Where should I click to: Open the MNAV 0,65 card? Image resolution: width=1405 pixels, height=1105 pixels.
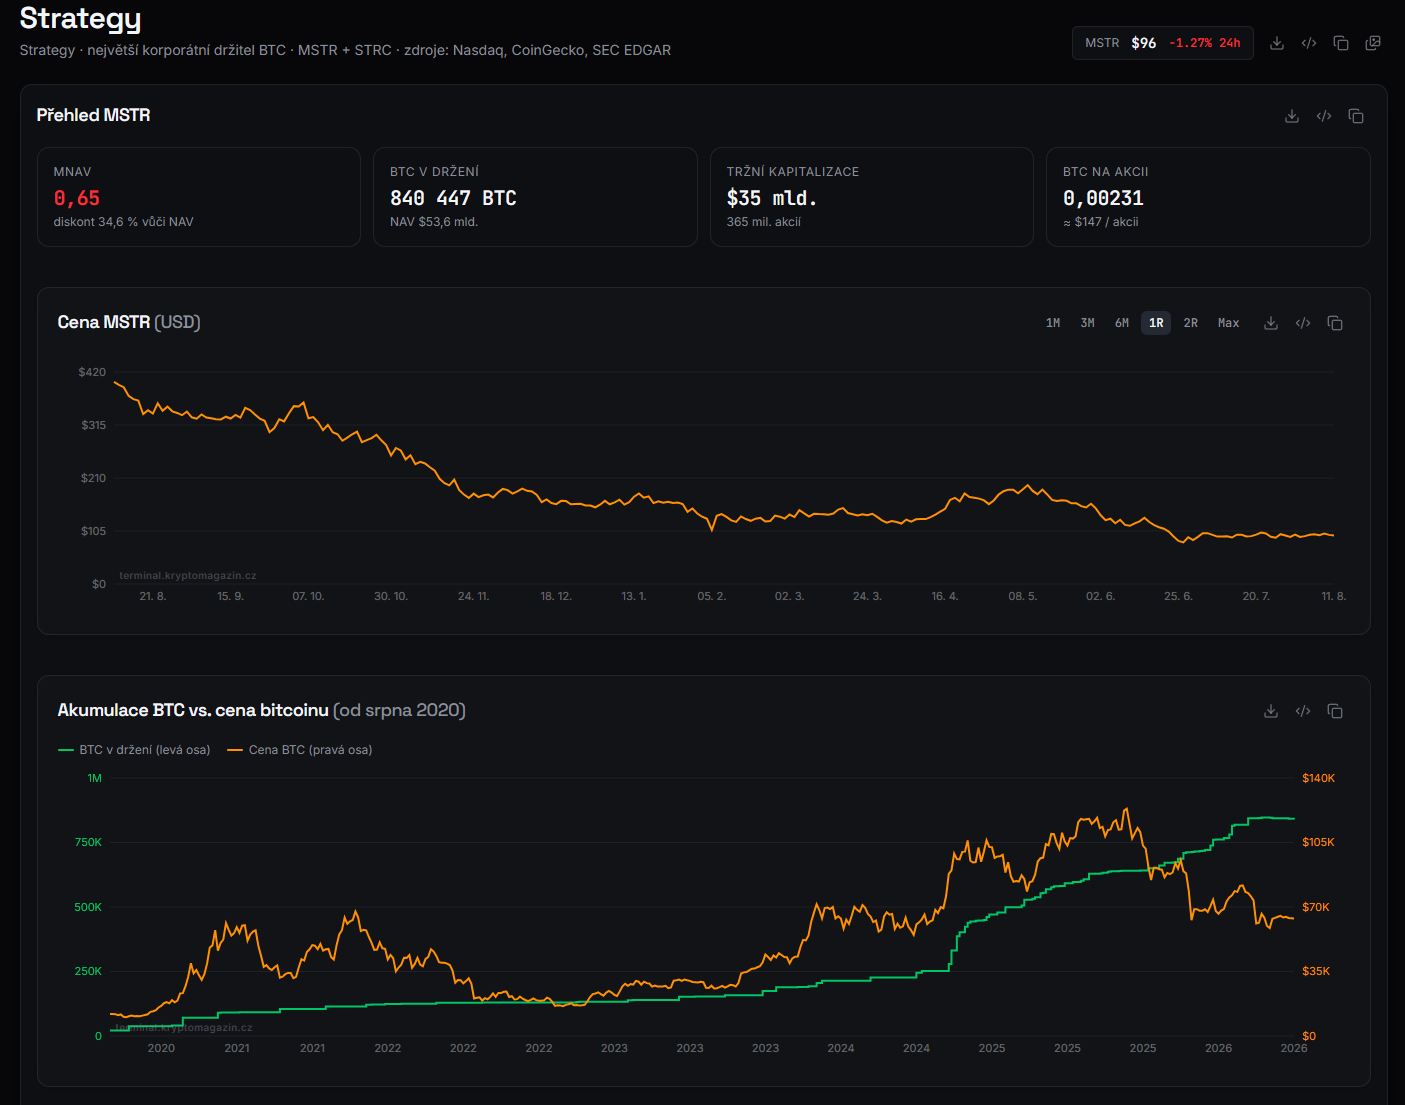(x=199, y=197)
